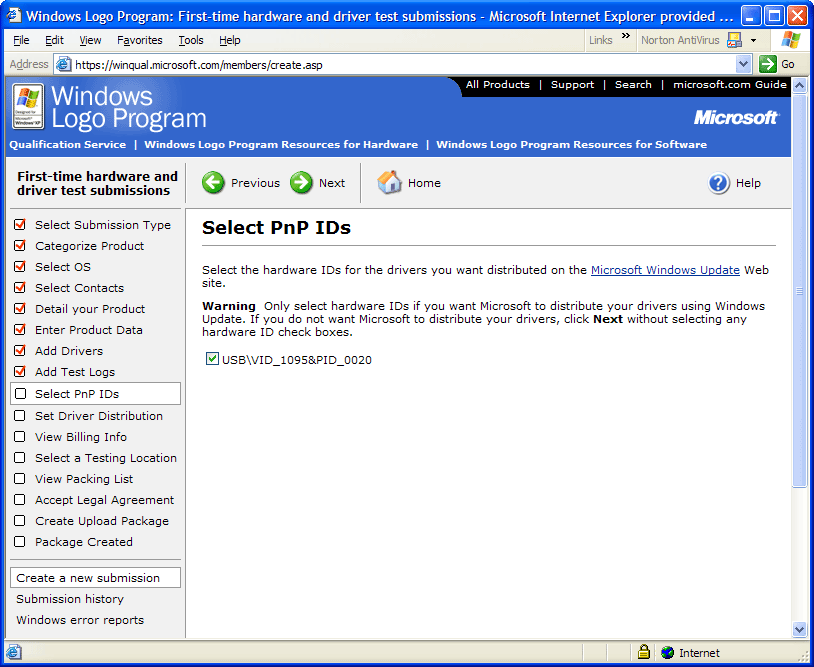Click the Add Drivers step

pyautogui.click(x=69, y=351)
